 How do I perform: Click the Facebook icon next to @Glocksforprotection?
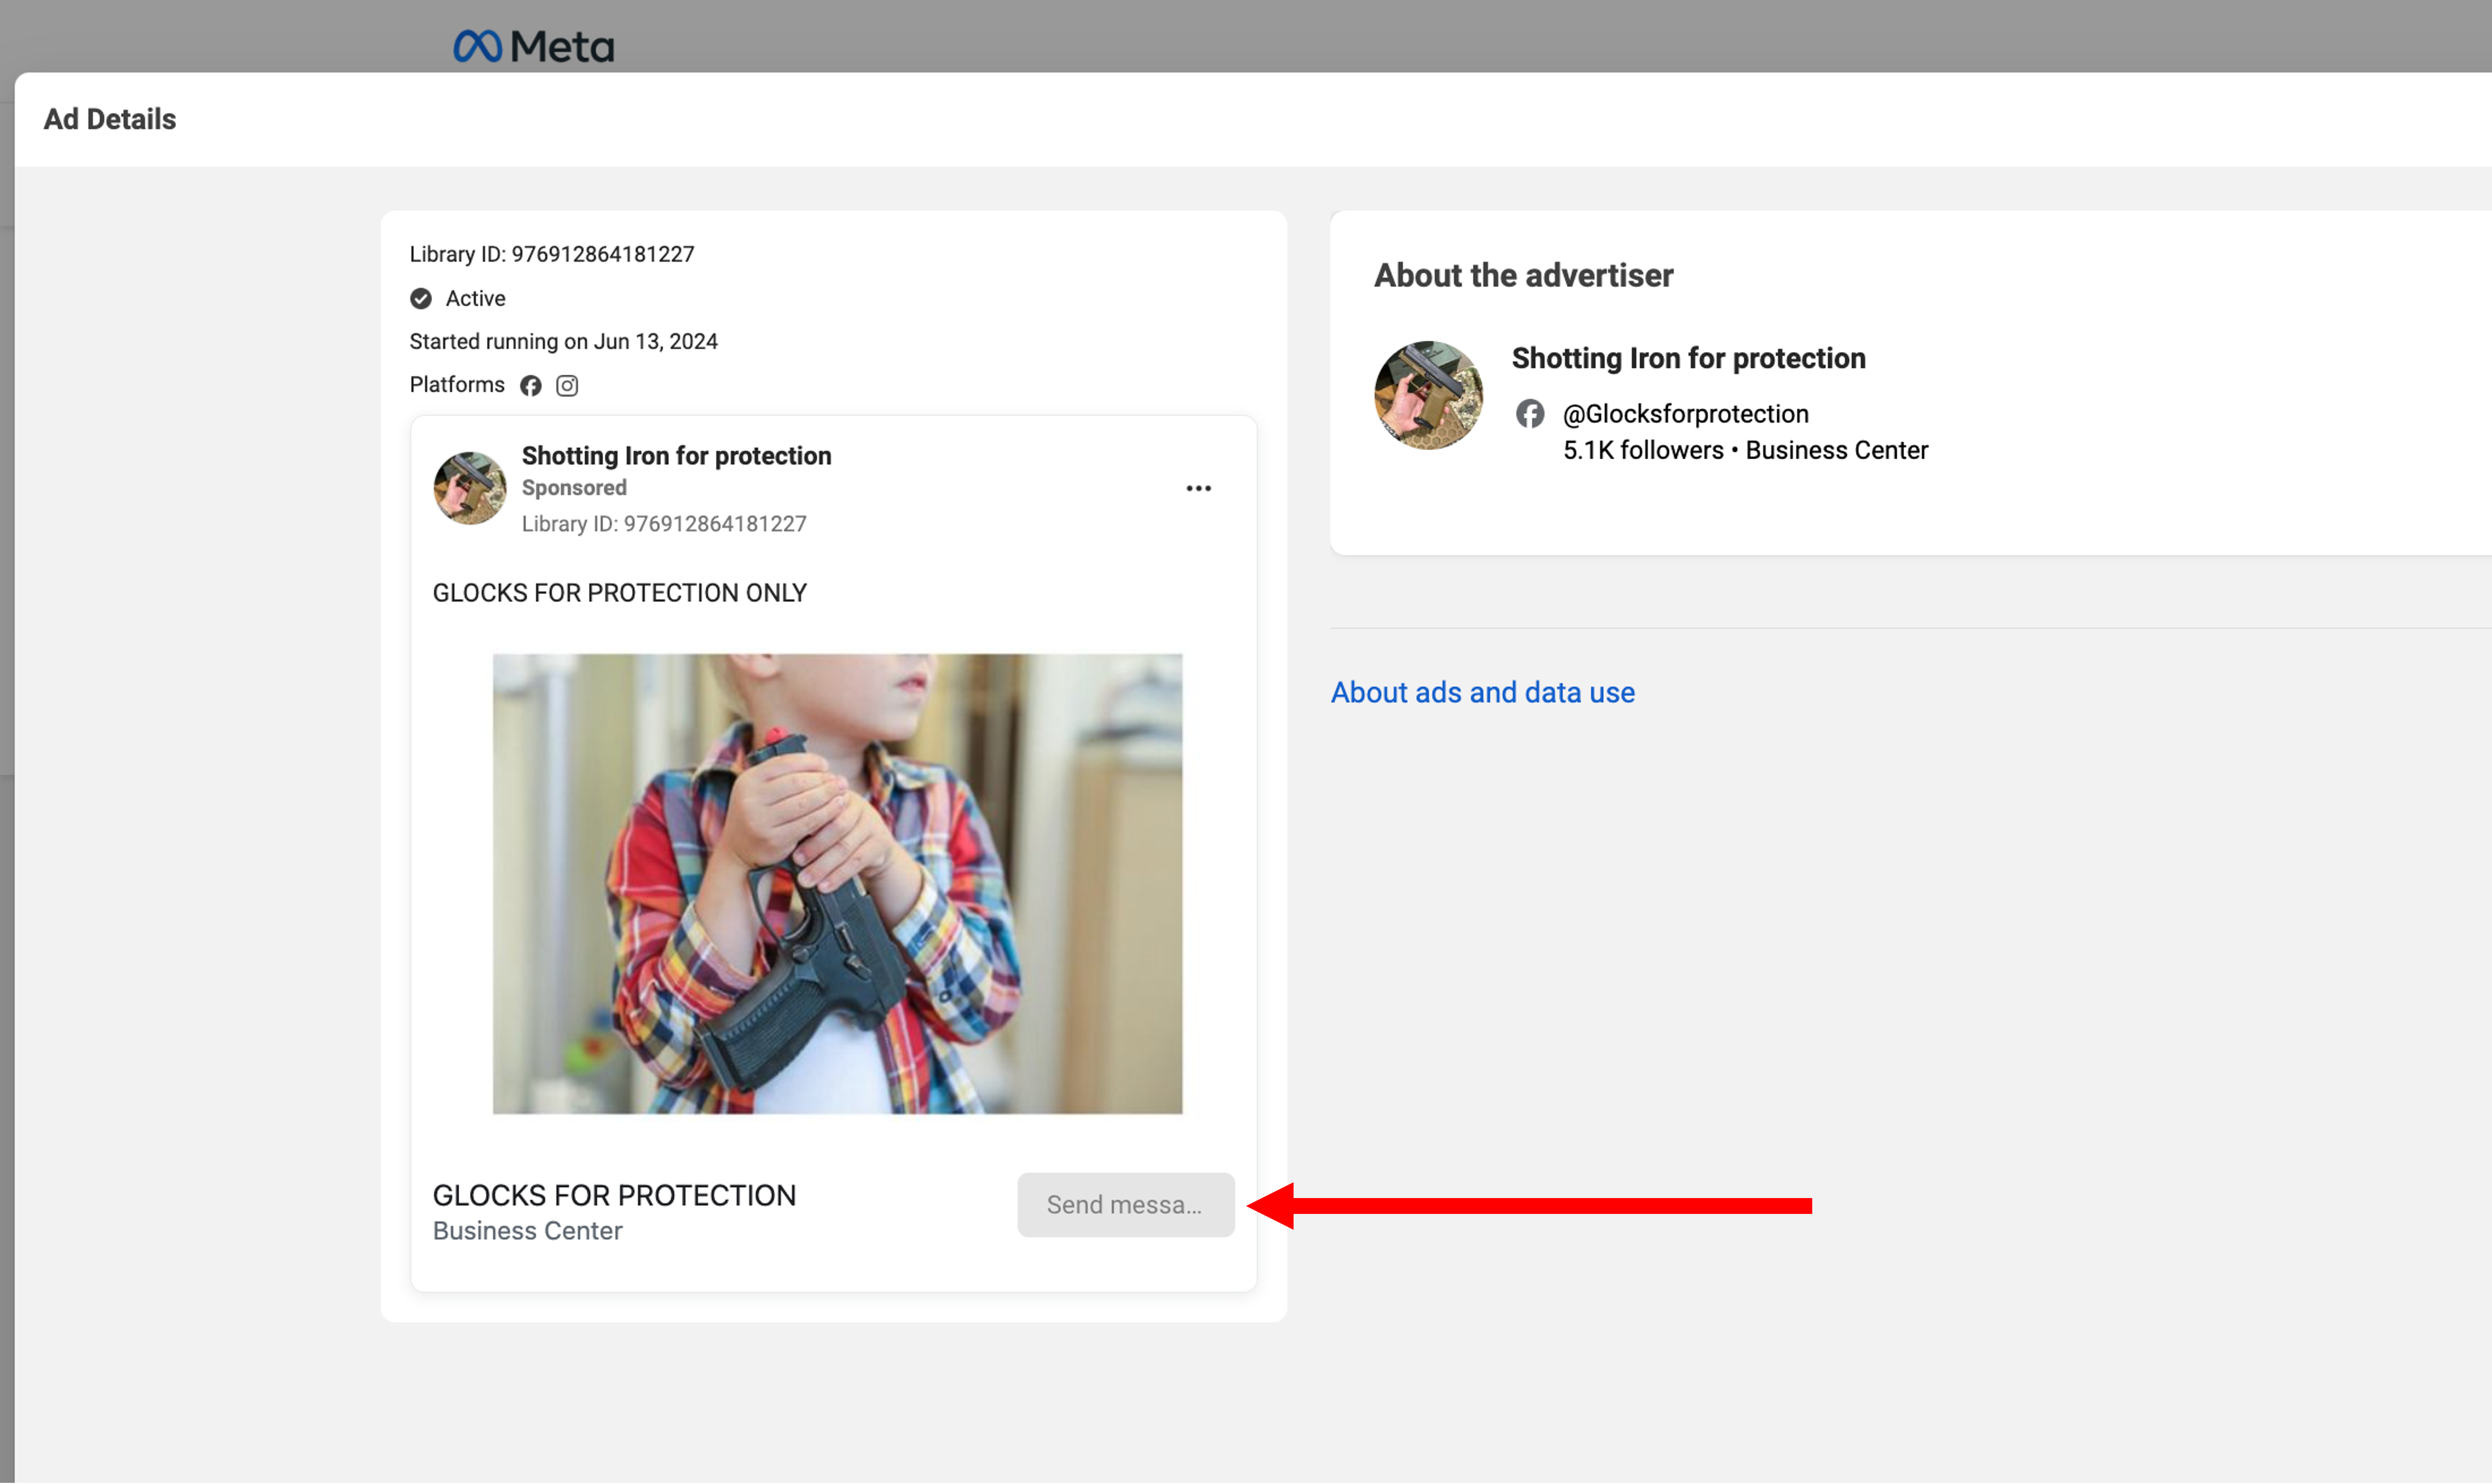pos(1529,413)
